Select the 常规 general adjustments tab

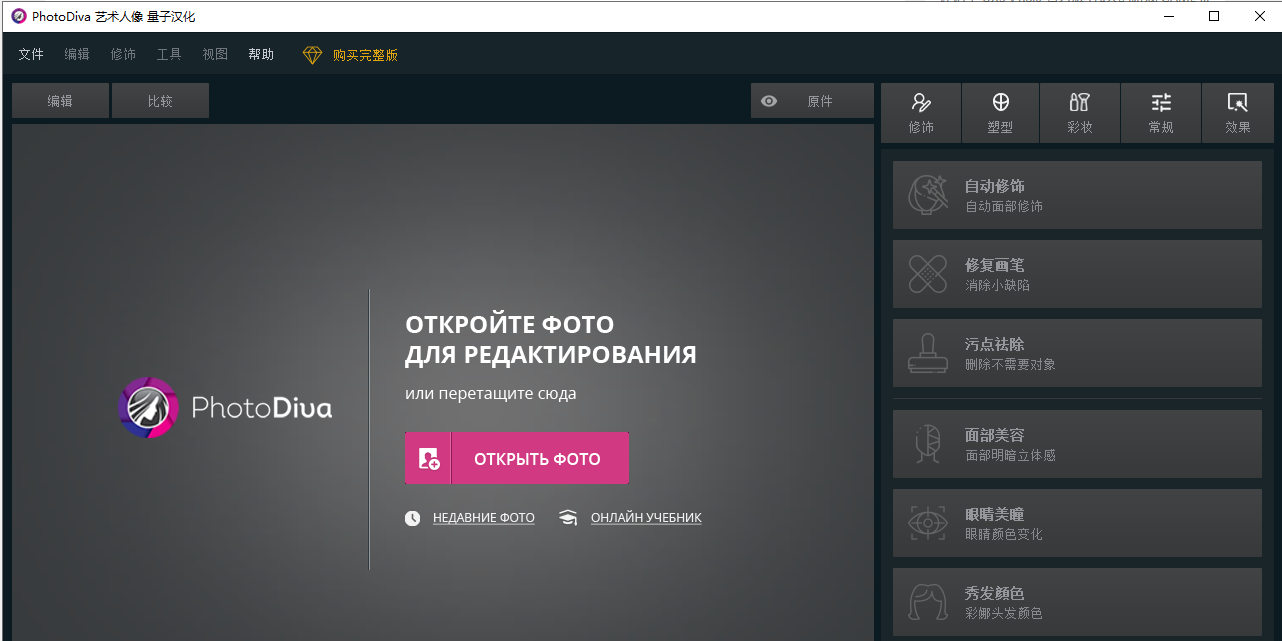tap(1161, 113)
